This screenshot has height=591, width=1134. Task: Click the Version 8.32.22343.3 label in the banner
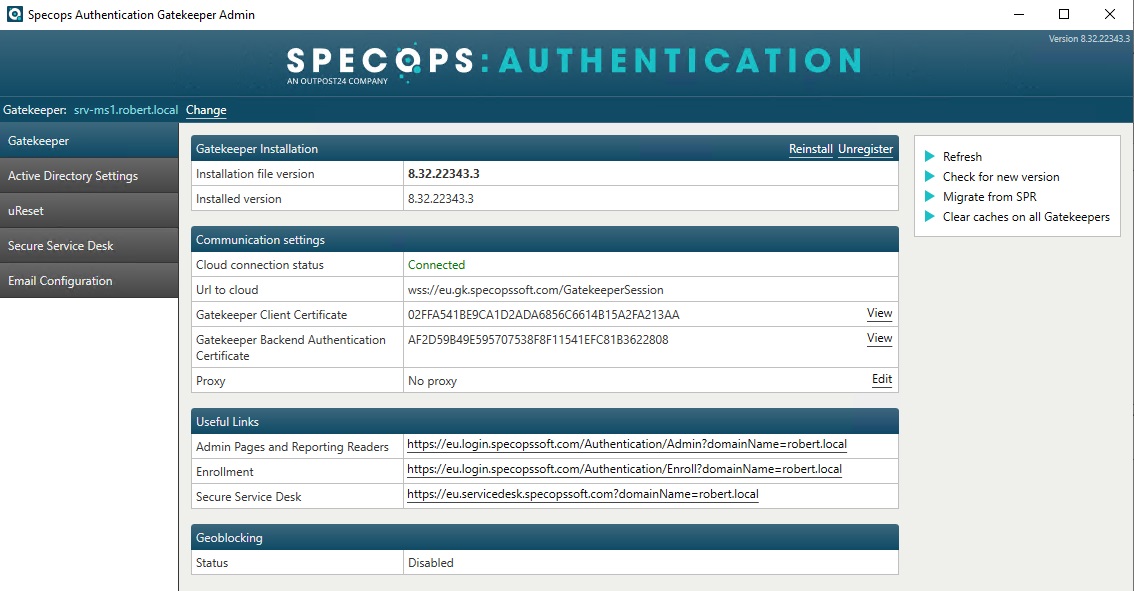tap(1088, 38)
